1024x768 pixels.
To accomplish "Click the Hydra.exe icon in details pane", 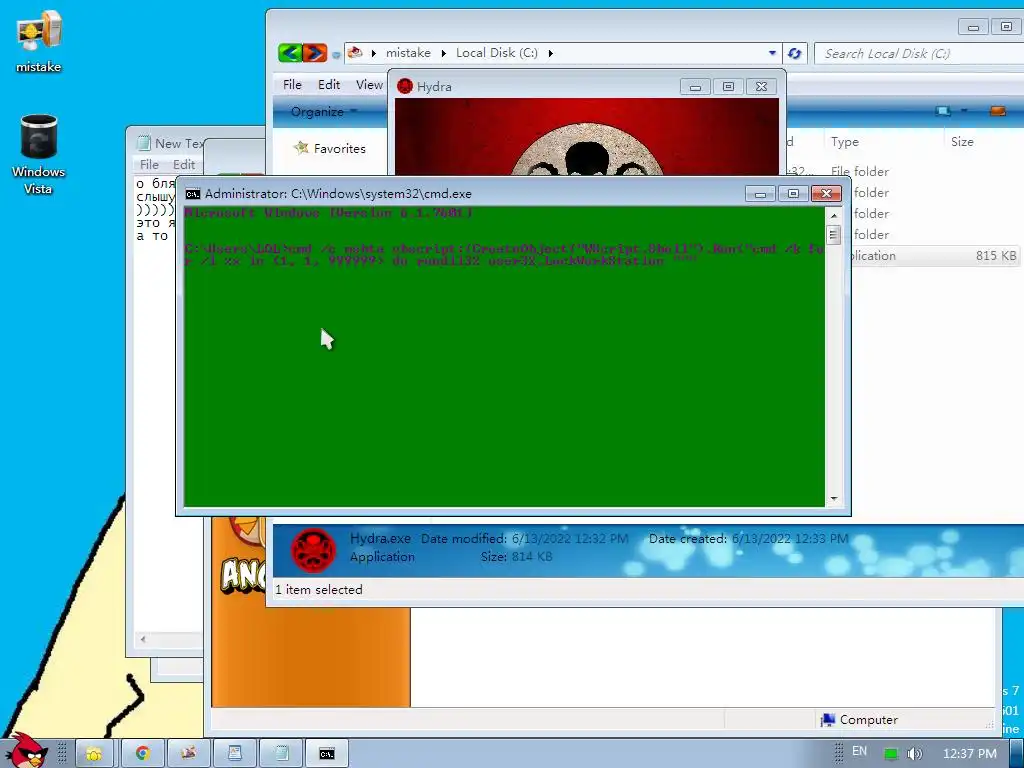I will point(313,551).
